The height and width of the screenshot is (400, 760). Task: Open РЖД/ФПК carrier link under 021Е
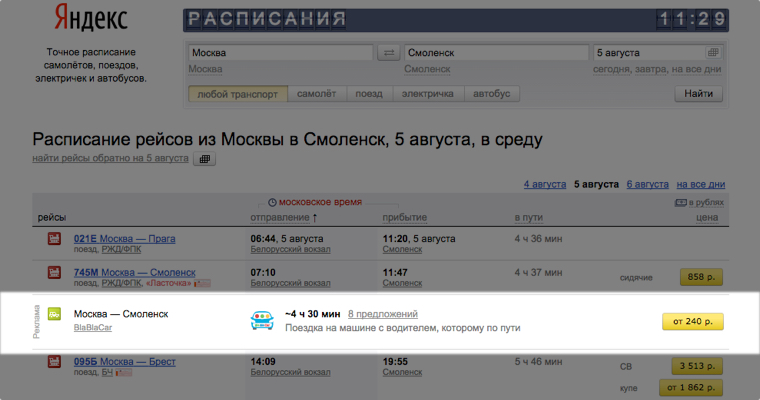click(121, 249)
